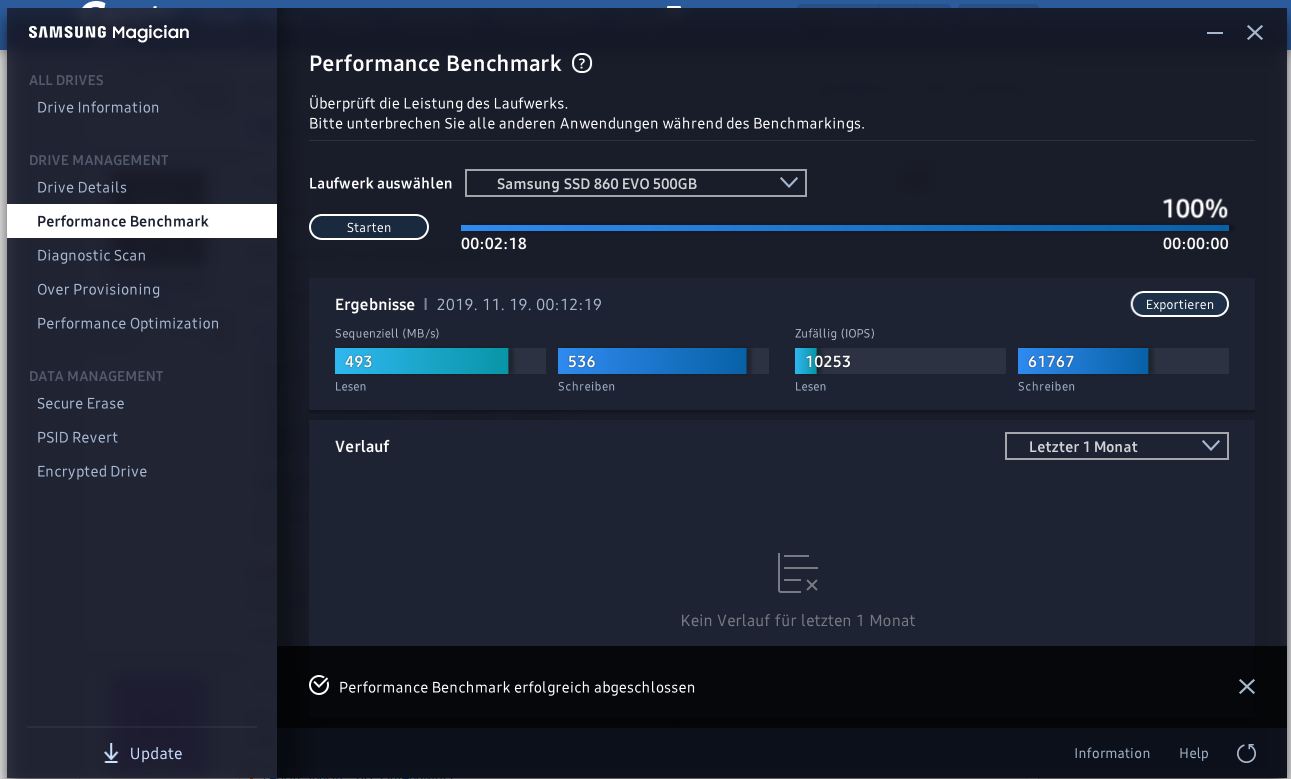Open Encrypted Drive section

92,471
